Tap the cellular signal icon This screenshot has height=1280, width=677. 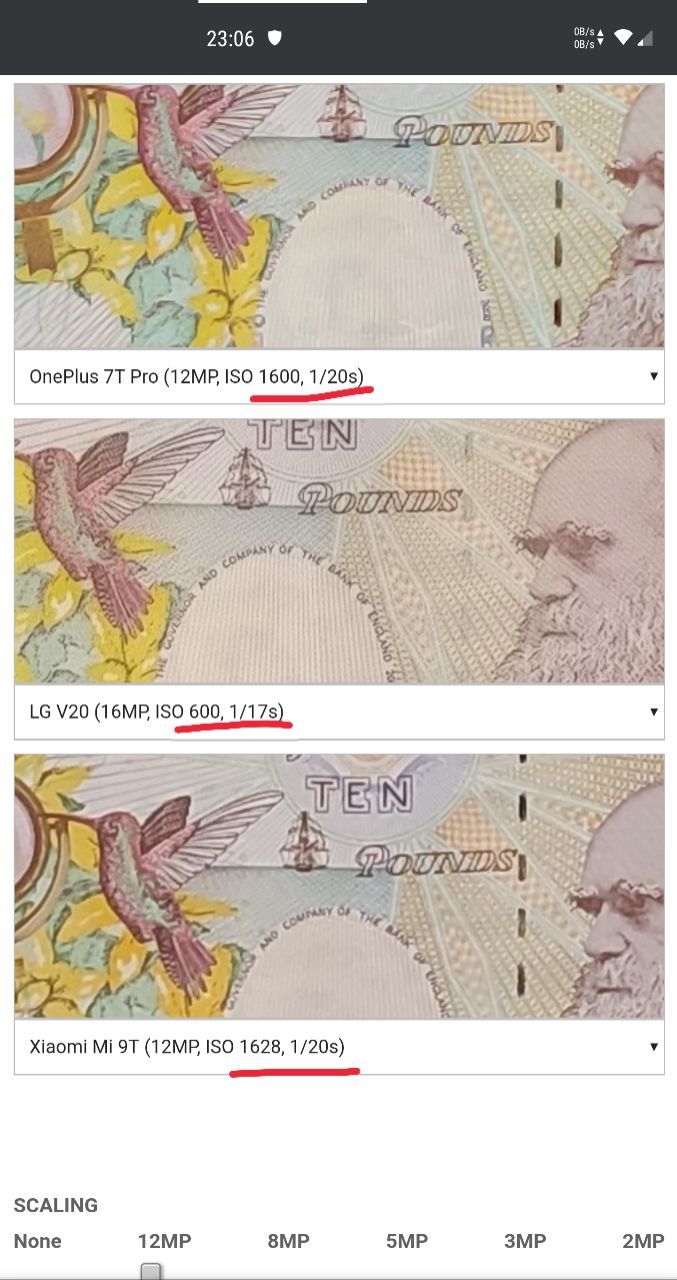point(645,38)
